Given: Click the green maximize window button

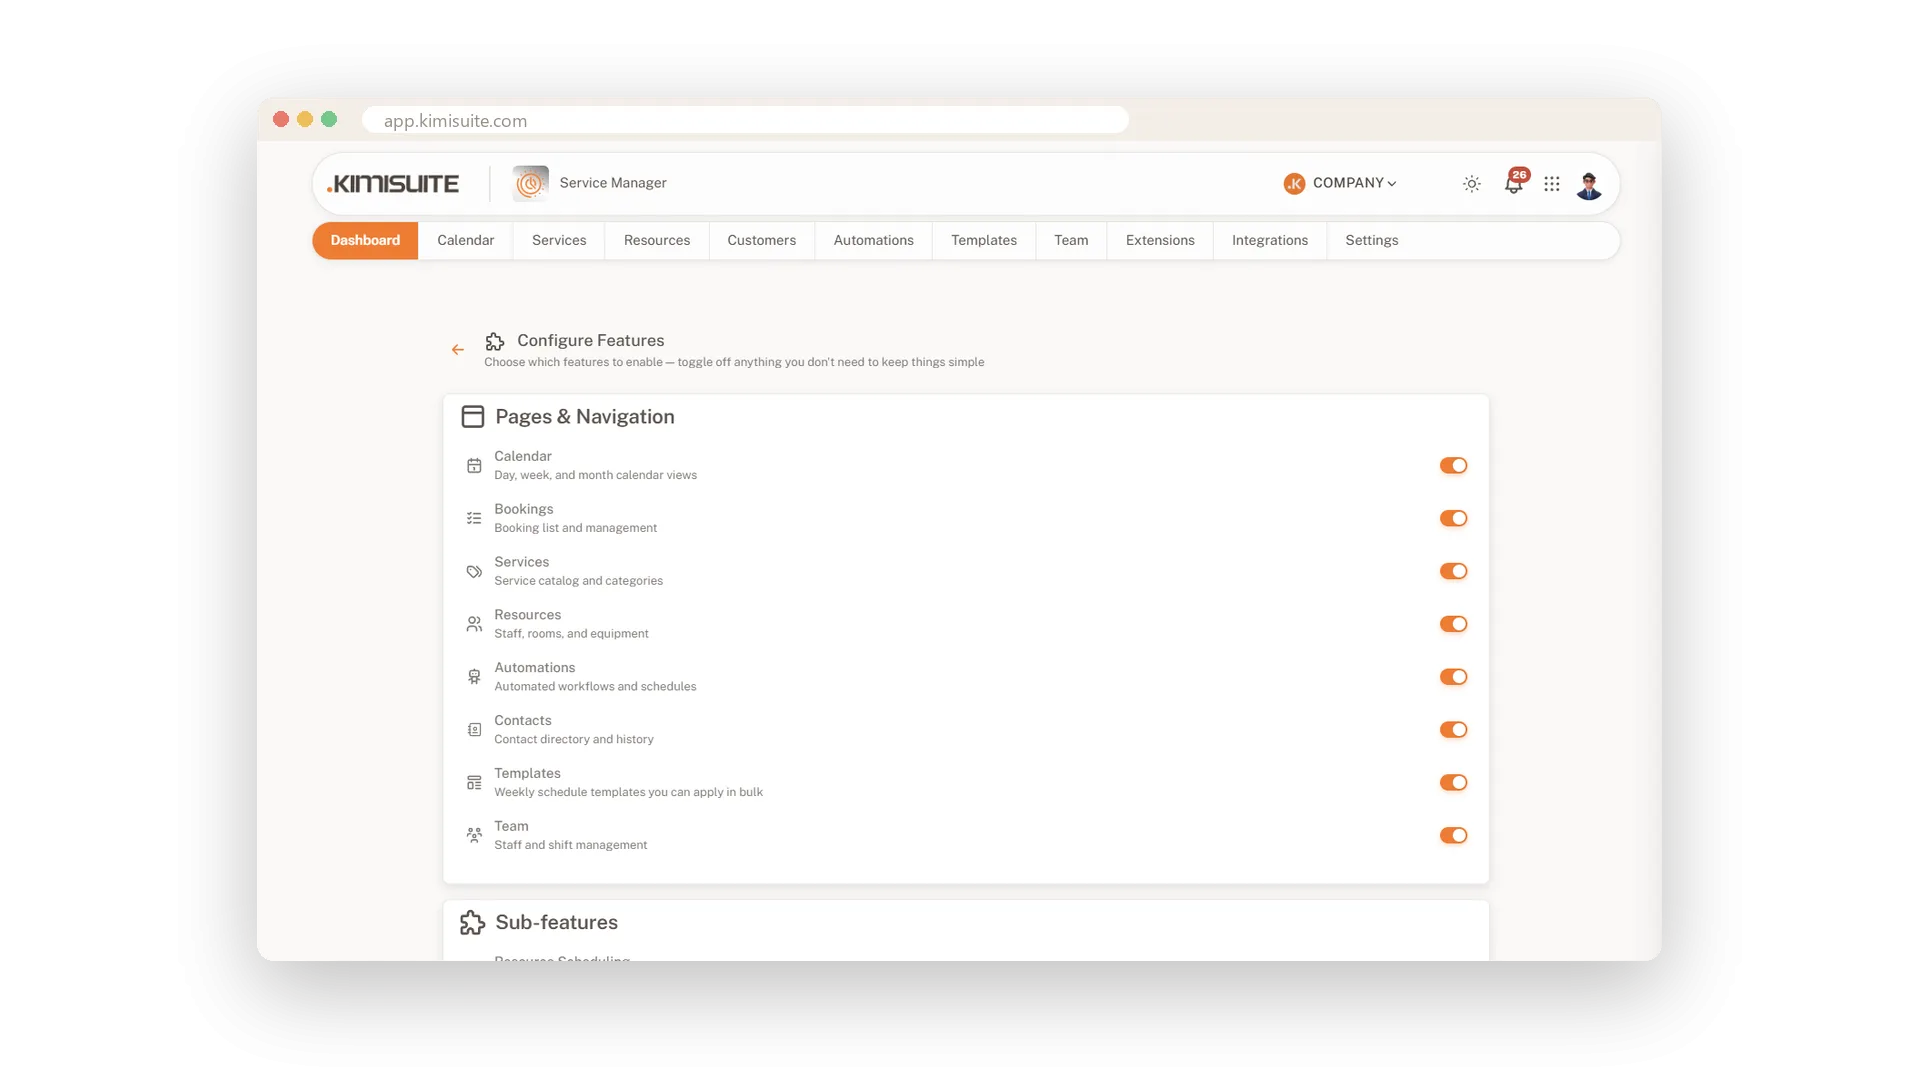Looking at the screenshot, I should coord(329,120).
